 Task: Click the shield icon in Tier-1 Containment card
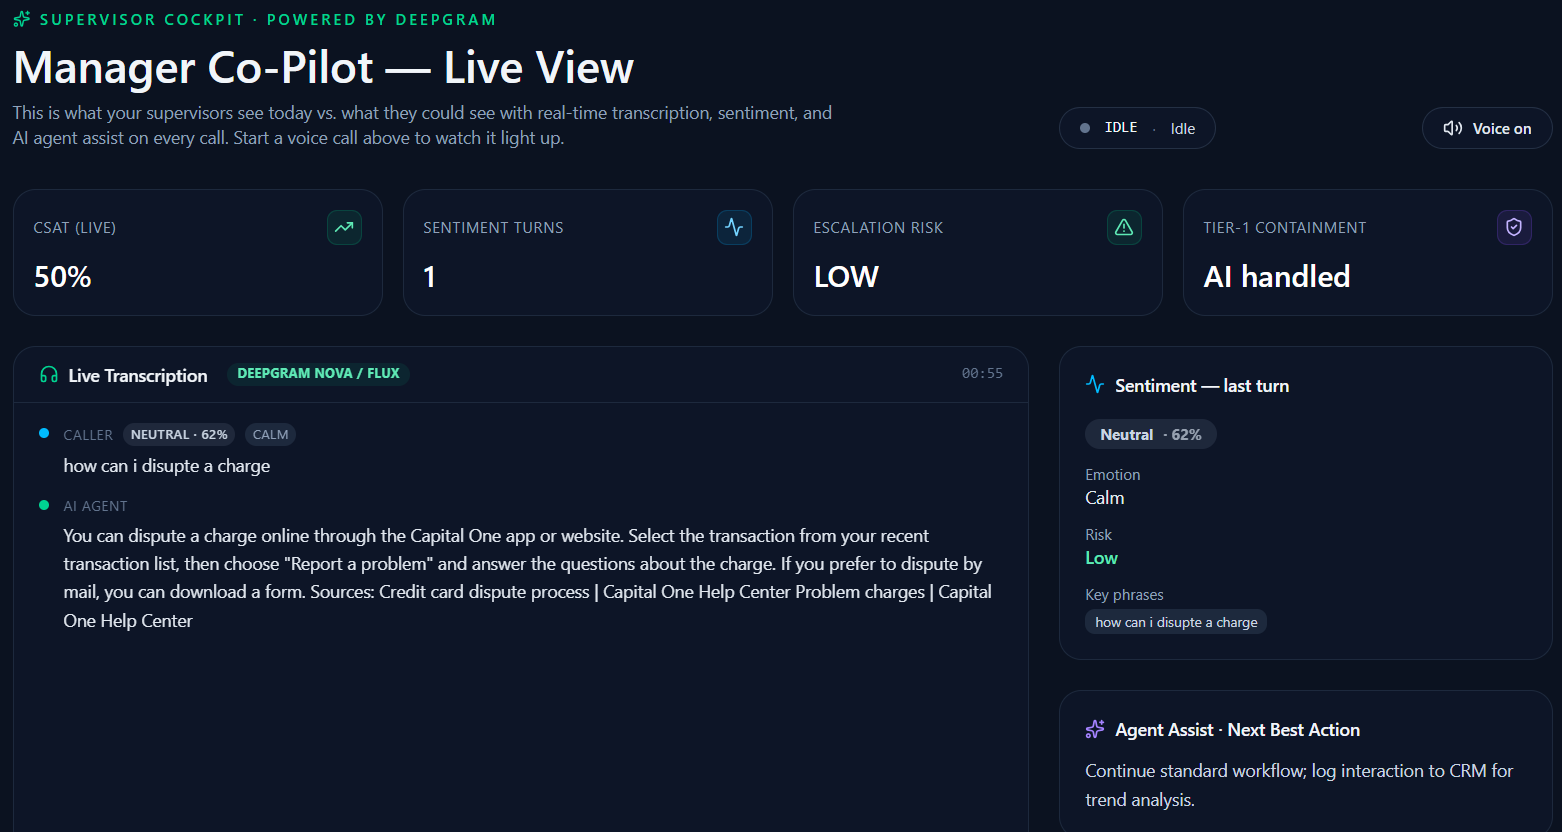coord(1514,227)
